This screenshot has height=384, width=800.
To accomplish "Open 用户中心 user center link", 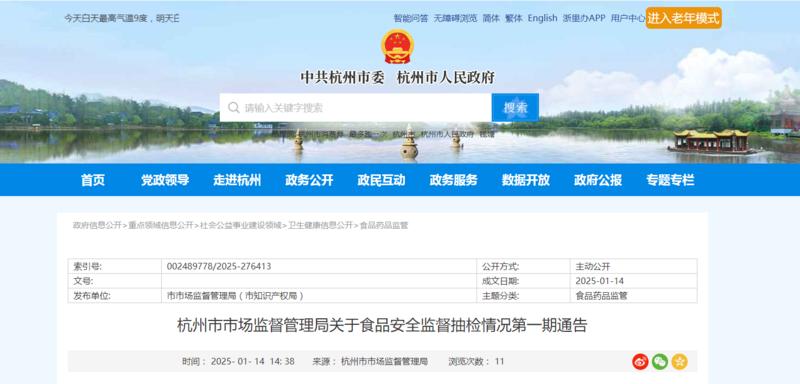I will click(x=628, y=18).
